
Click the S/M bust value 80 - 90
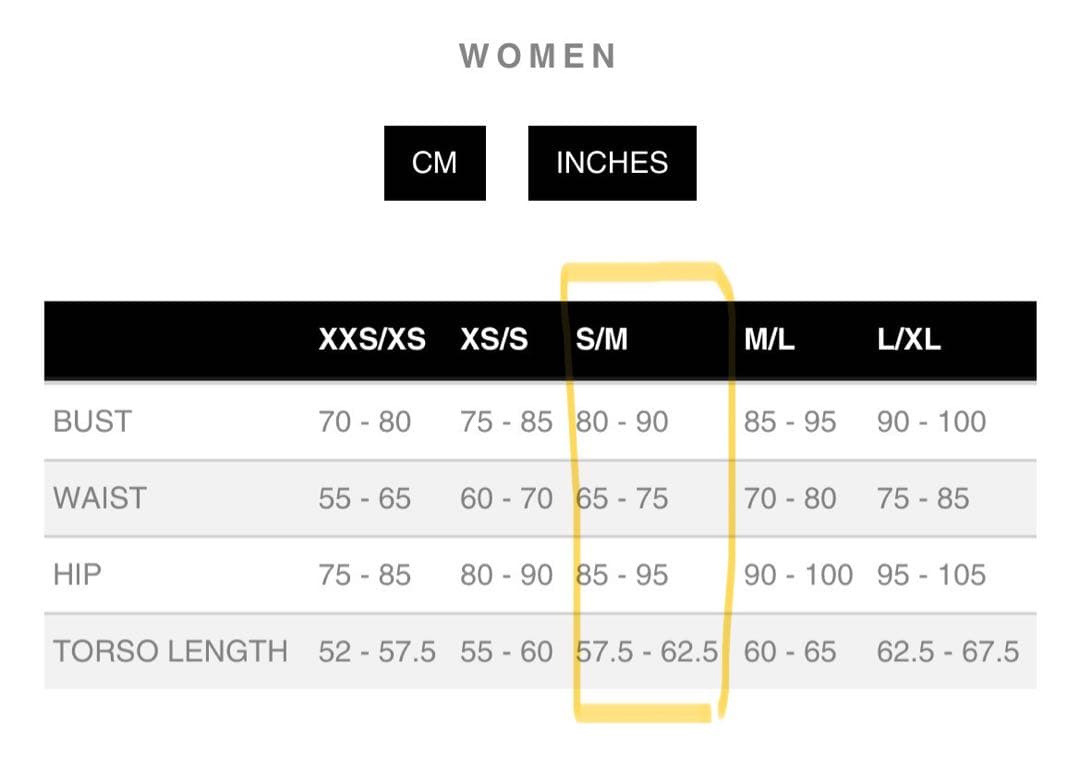click(x=623, y=422)
